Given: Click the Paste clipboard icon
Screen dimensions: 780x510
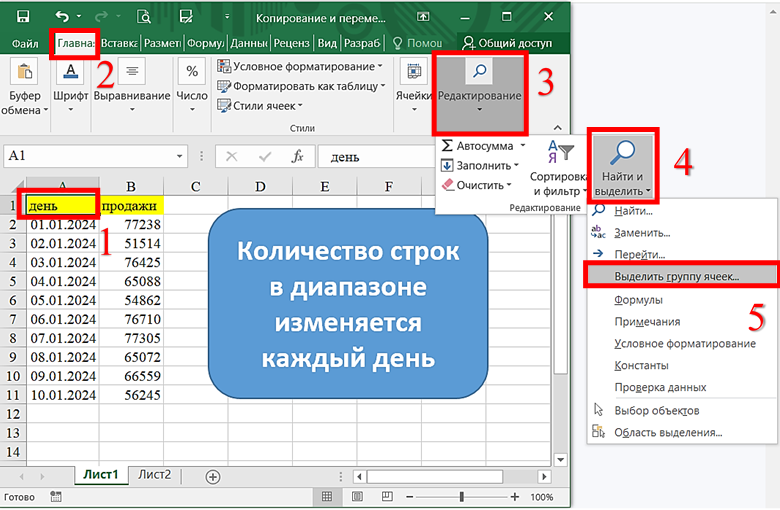Looking at the screenshot, I should 24,72.
